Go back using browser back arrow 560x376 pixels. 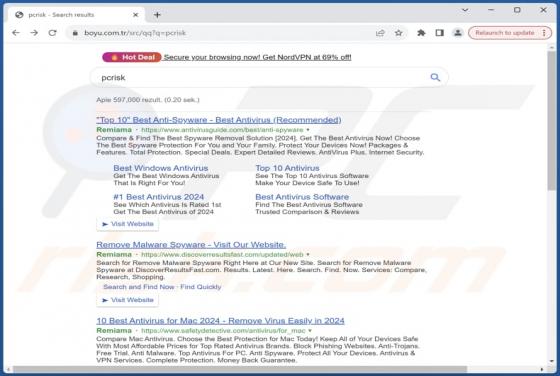[16, 33]
